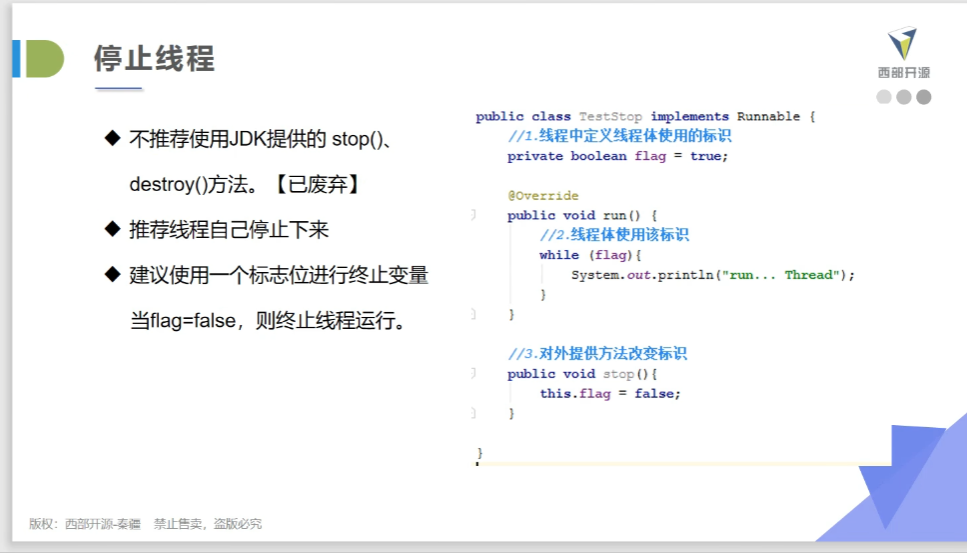
Task: Click the bullet 建议使用一个标志位进行终止变量
Action: (279, 275)
